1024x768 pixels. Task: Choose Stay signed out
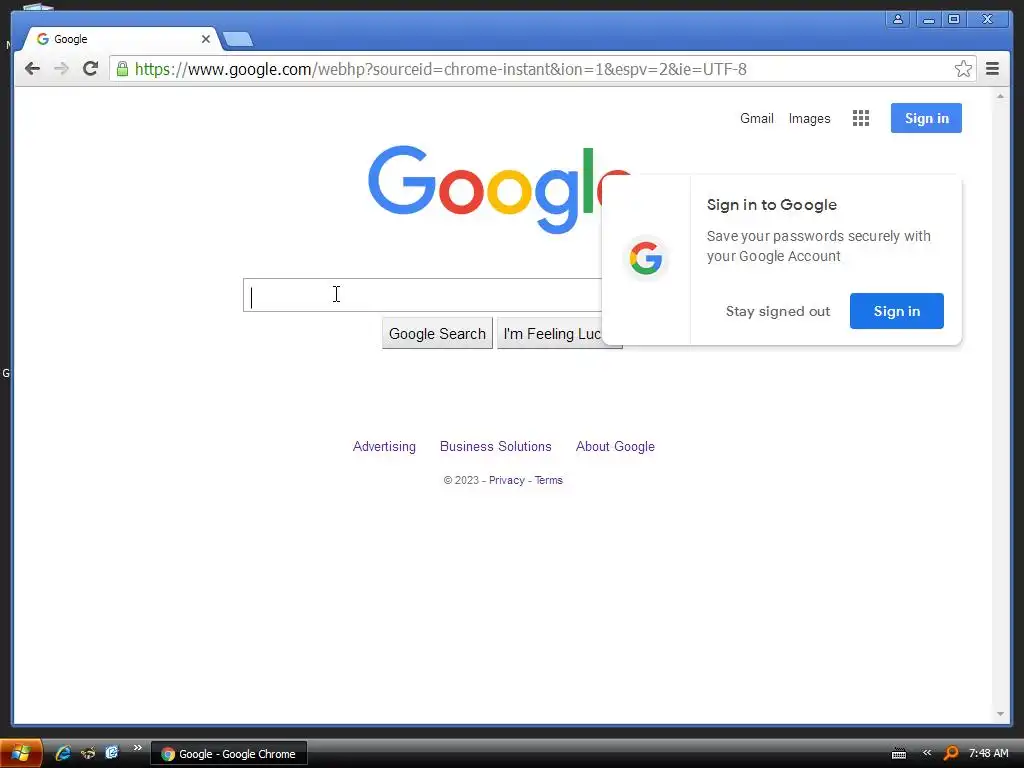click(778, 311)
